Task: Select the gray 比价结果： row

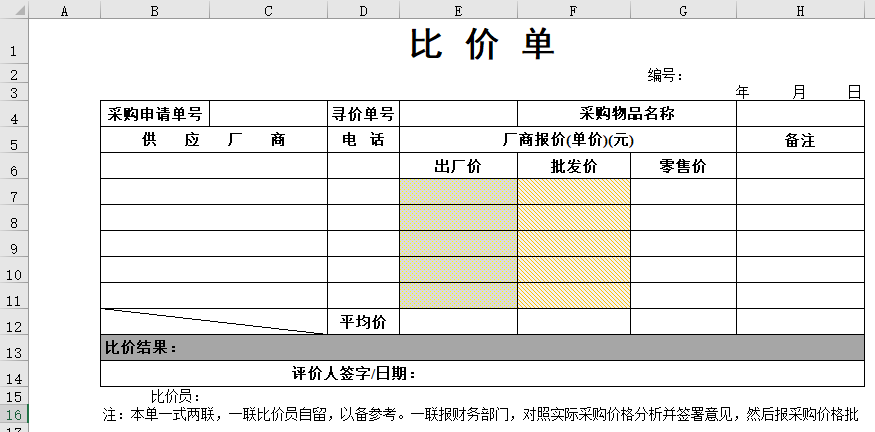Action: click(482, 348)
